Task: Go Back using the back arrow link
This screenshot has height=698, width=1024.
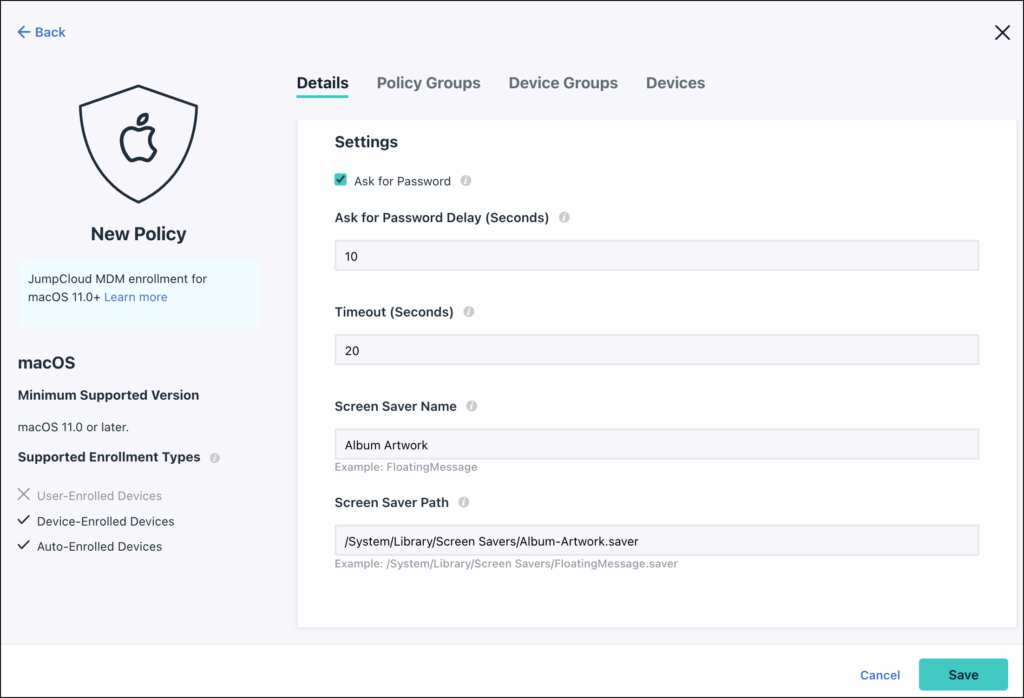Action: click(x=42, y=32)
